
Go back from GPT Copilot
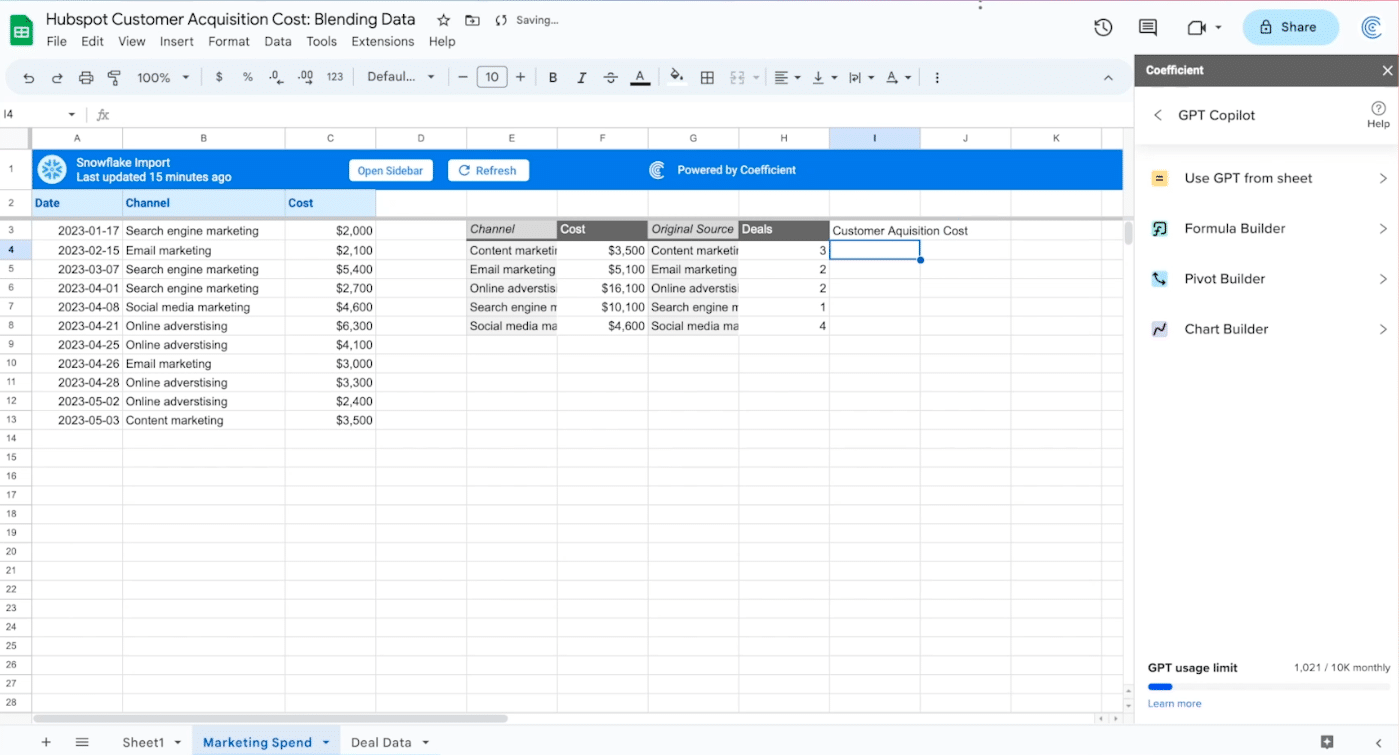1158,115
